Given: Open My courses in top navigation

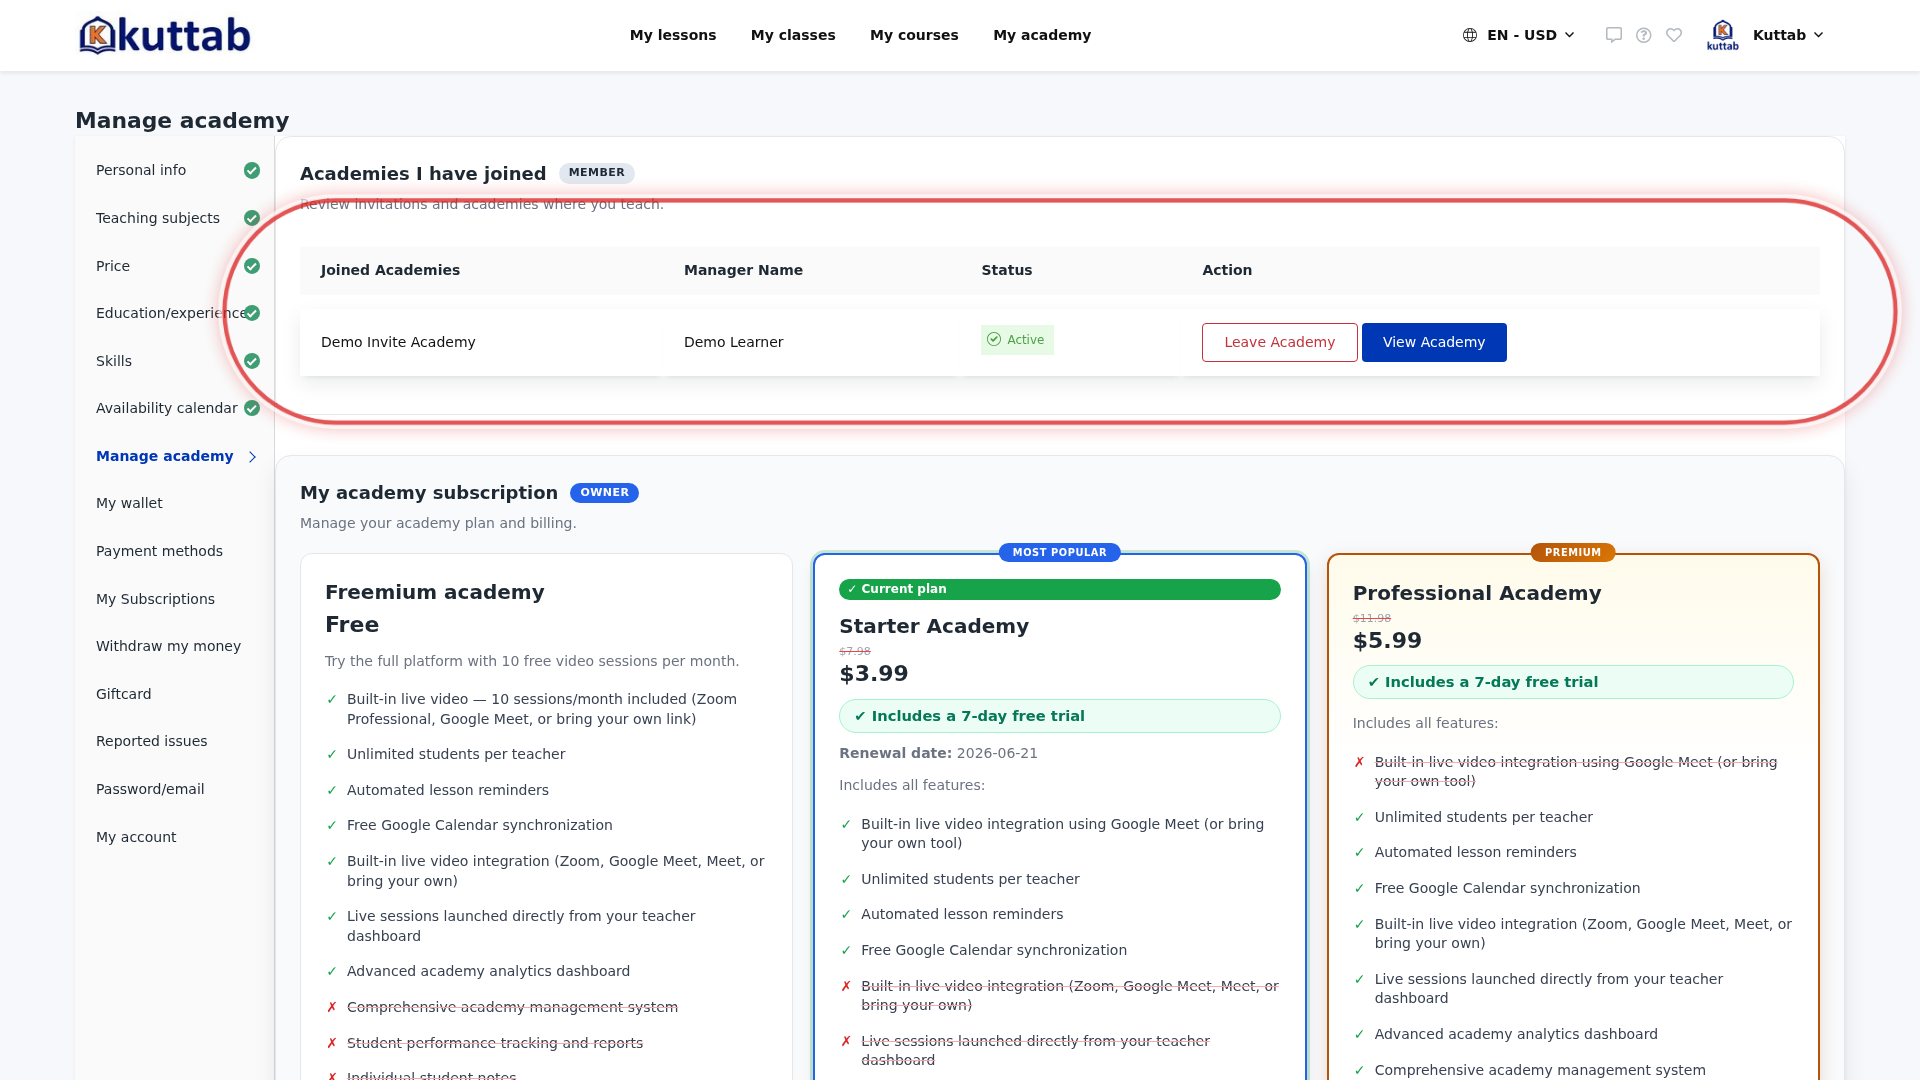Looking at the screenshot, I should point(914,35).
